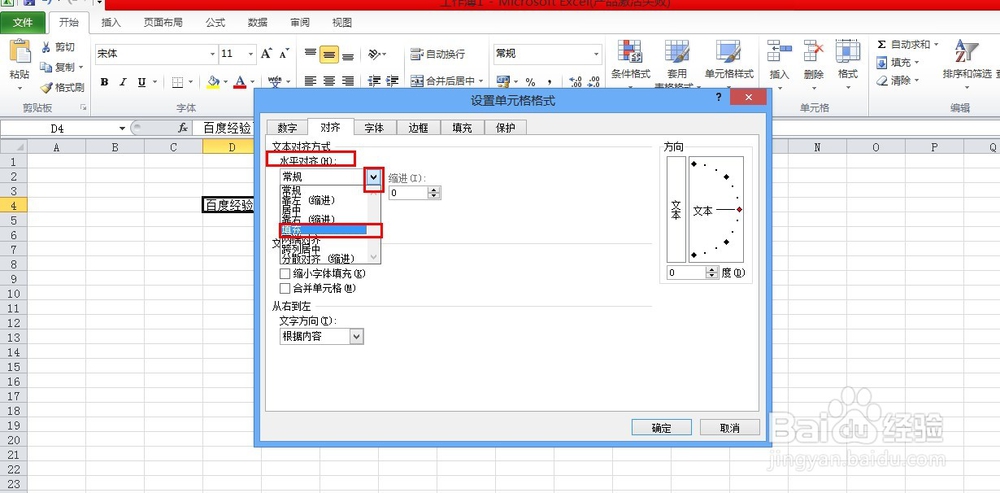Click the Decrease Indent icon
The width and height of the screenshot is (1000, 493).
click(x=374, y=81)
